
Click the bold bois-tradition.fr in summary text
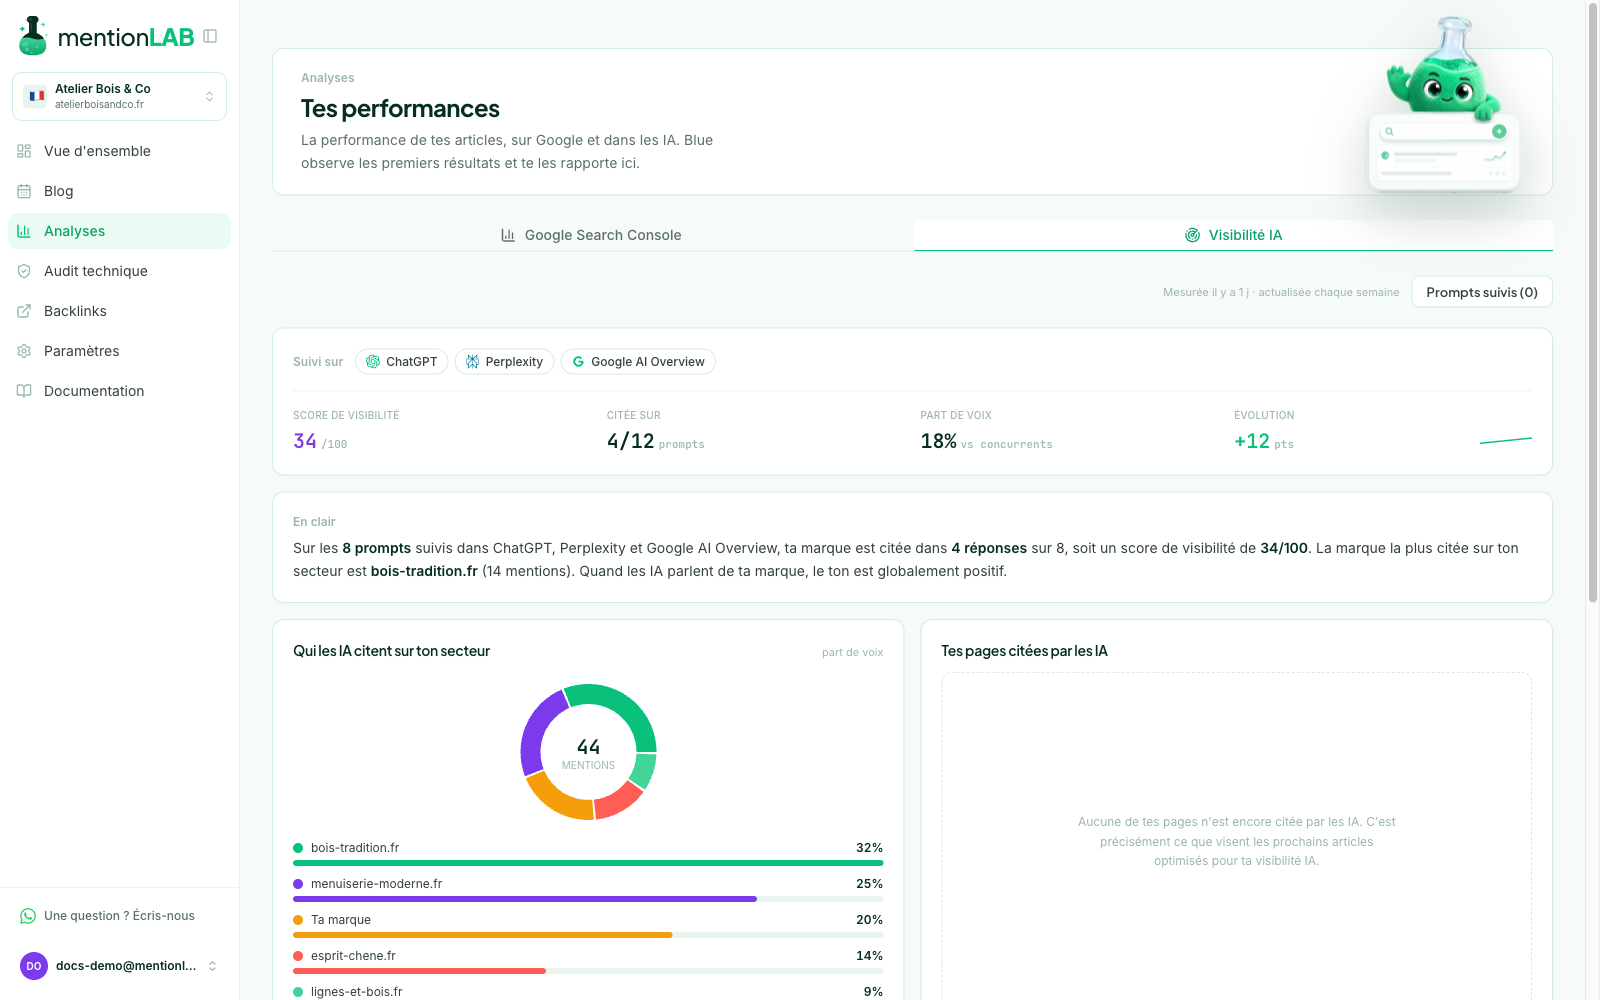(x=424, y=571)
